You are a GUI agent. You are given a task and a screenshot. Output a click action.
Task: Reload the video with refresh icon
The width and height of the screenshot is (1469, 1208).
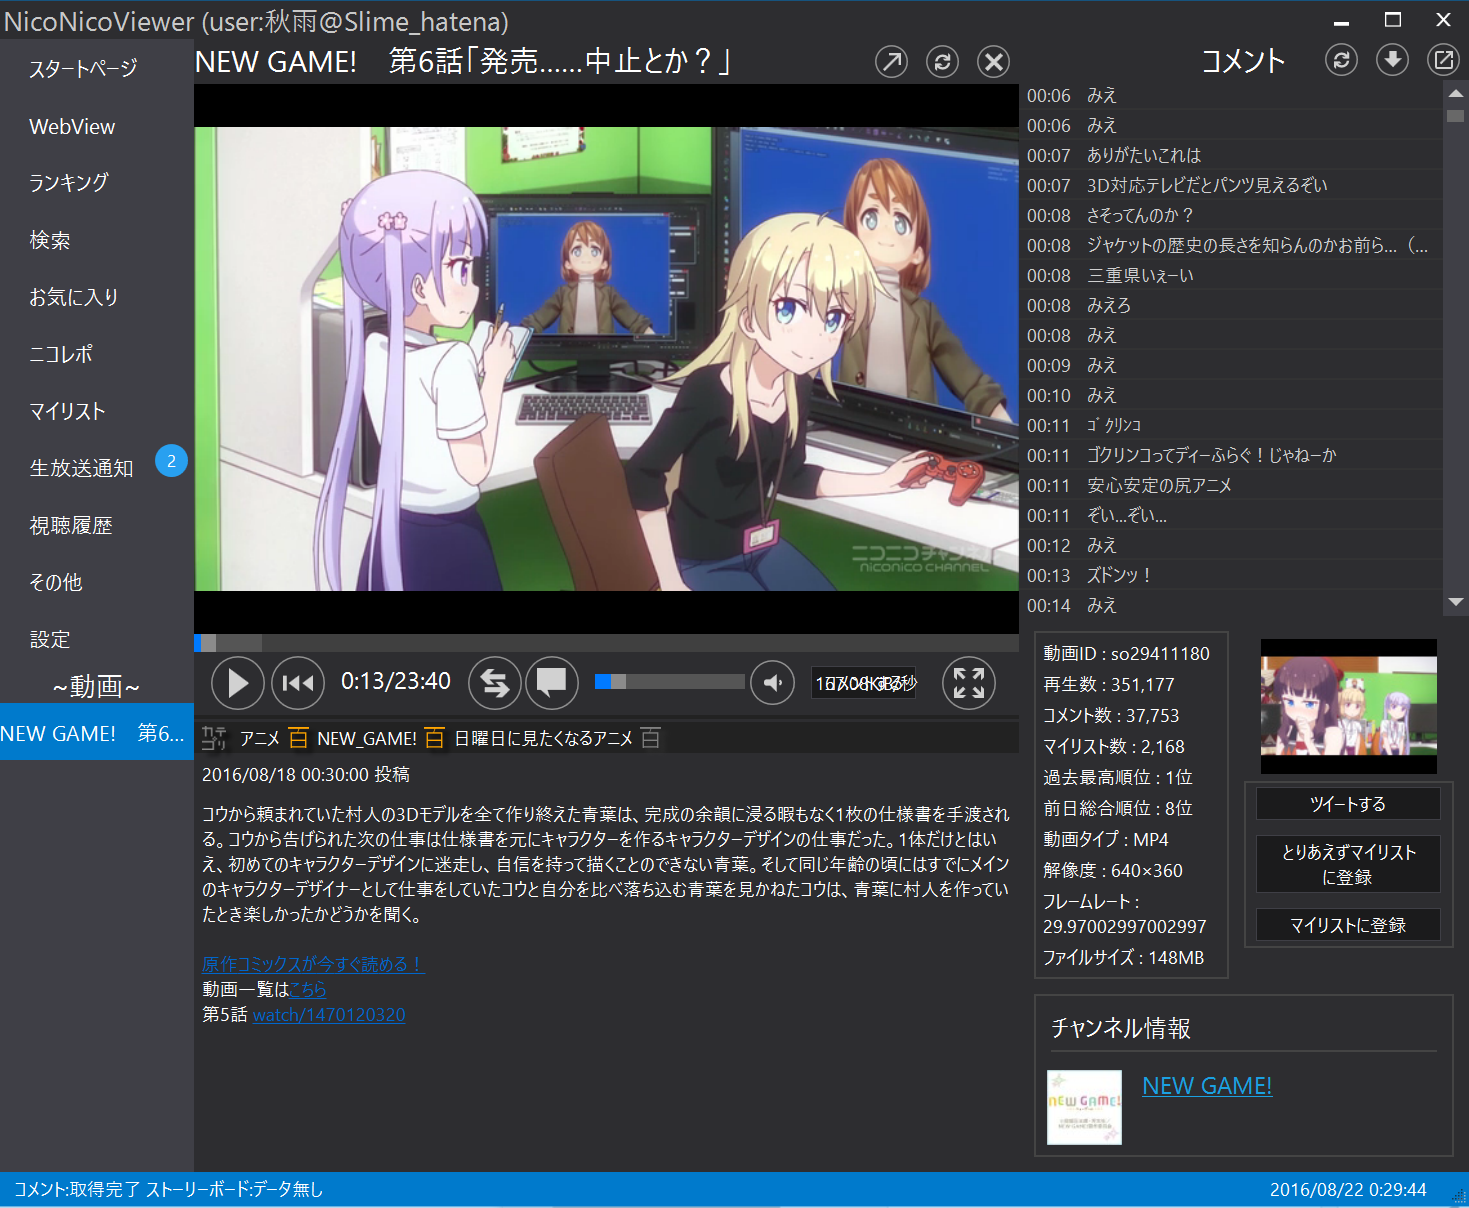tap(942, 62)
